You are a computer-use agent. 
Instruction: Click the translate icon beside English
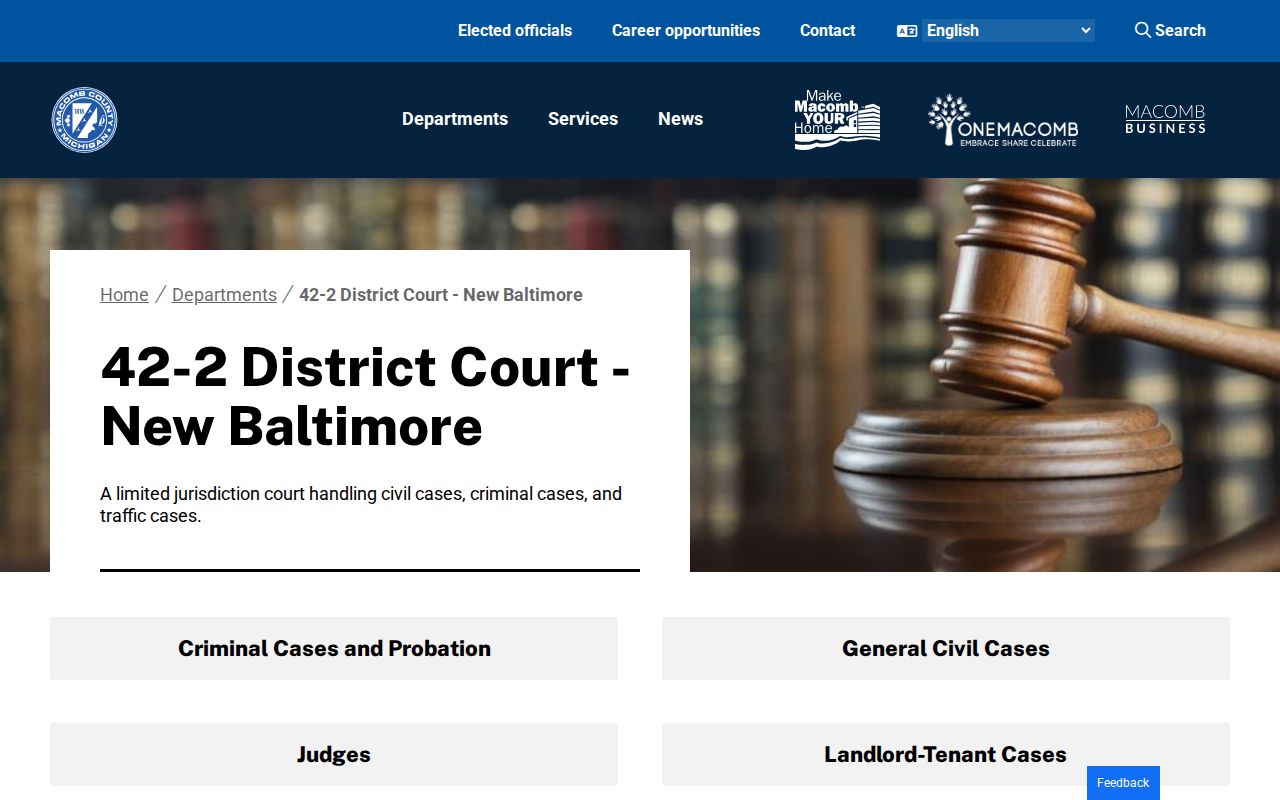907,31
